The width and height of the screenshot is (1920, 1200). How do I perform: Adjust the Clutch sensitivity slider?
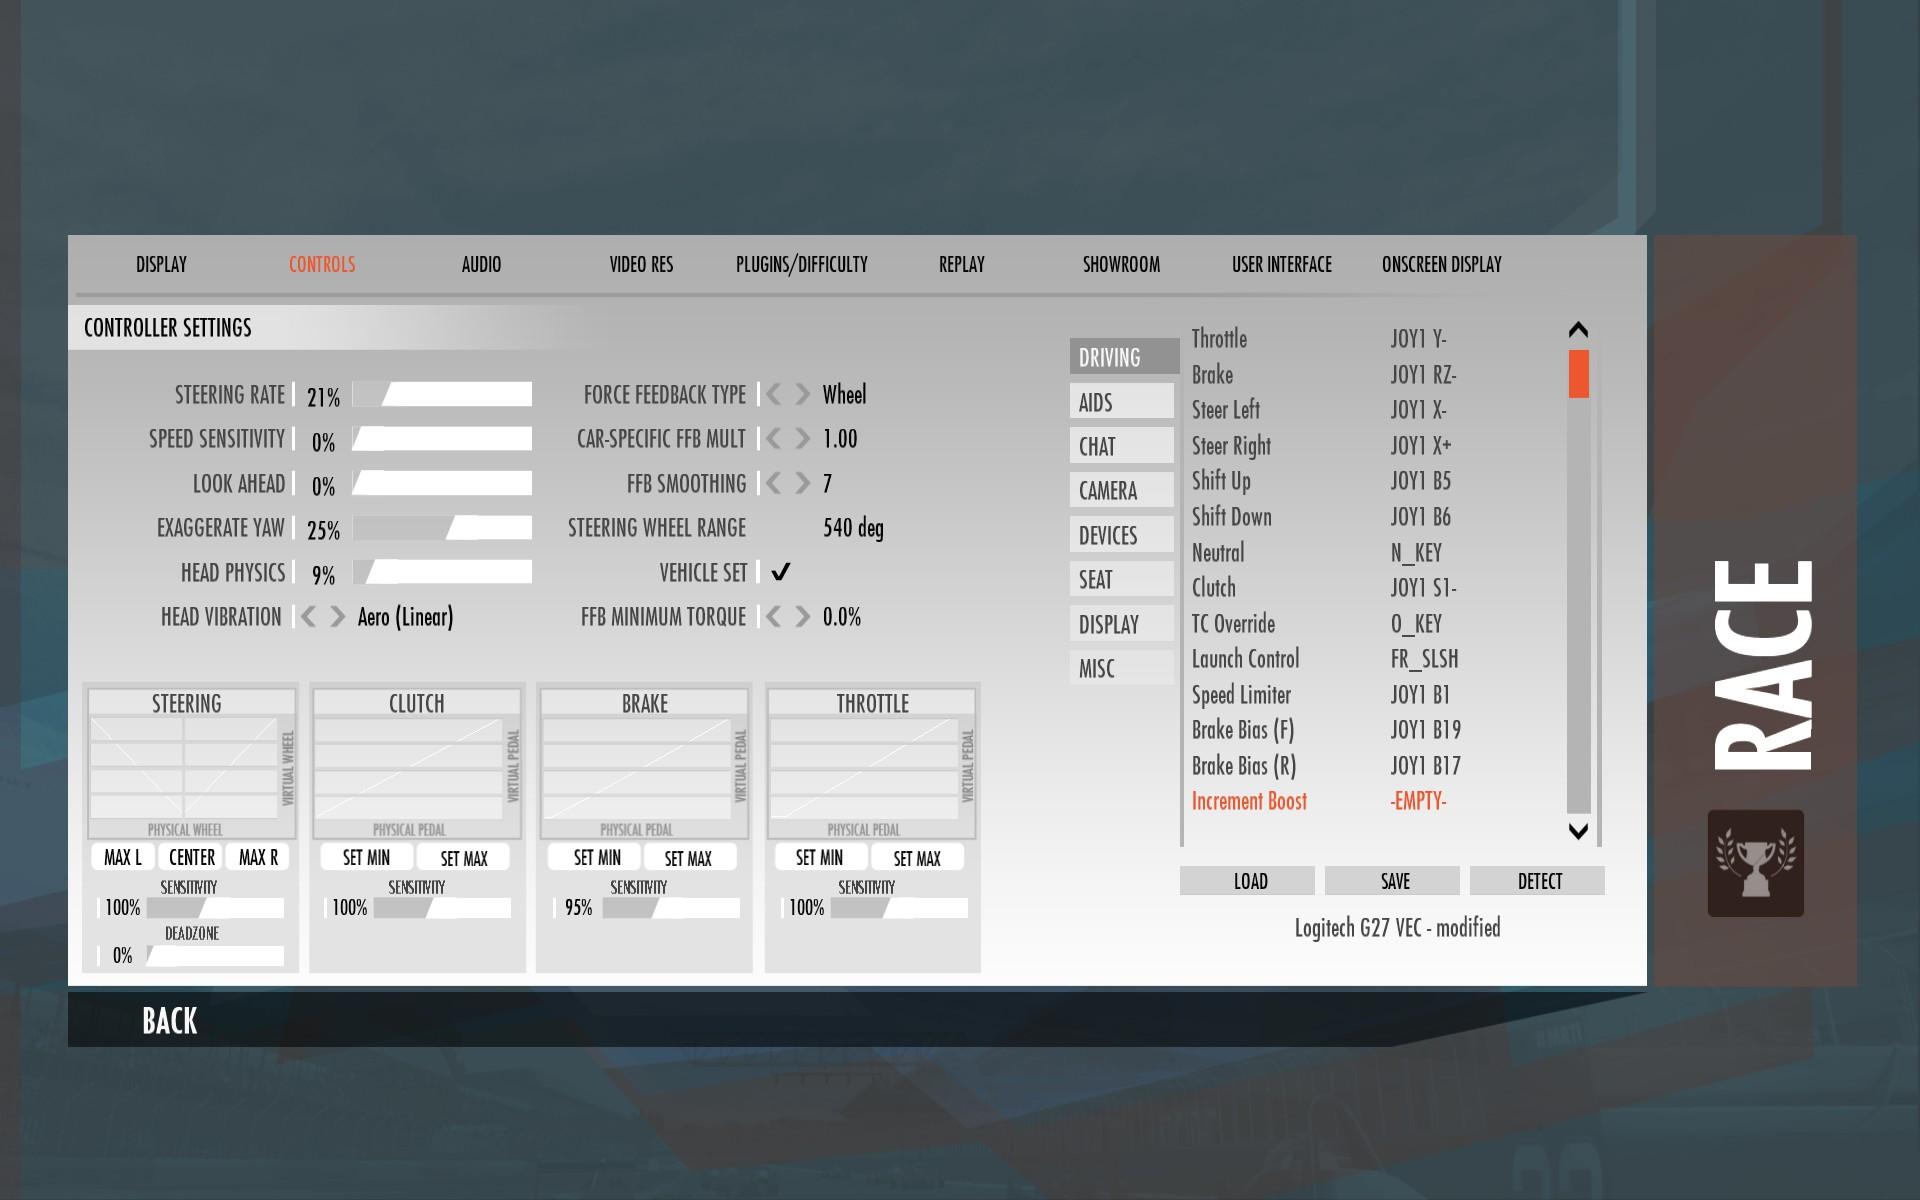pyautogui.click(x=443, y=908)
